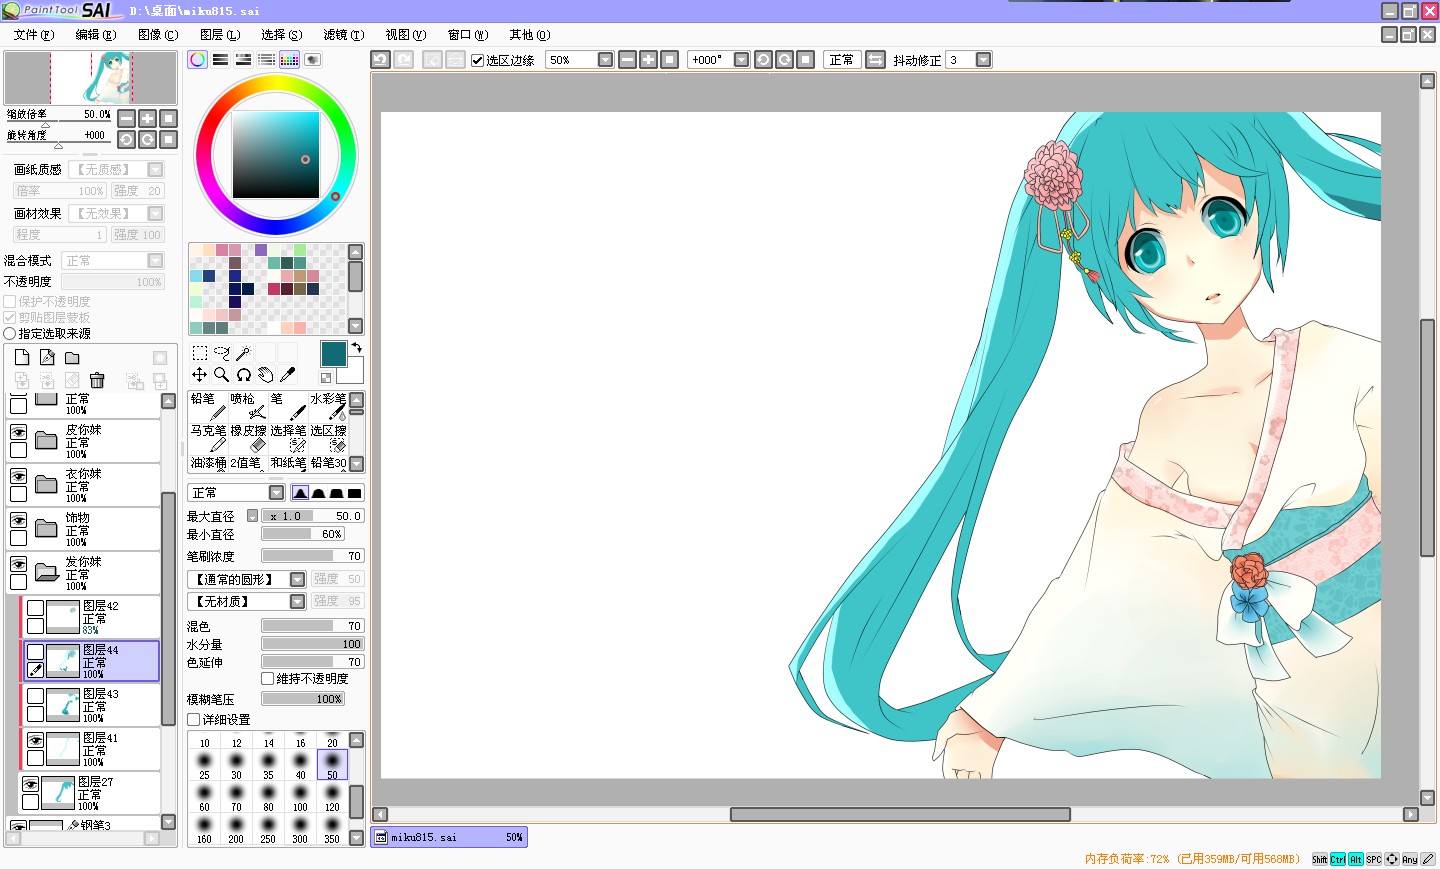Select the rotate canvas tool
Viewport: 1440px width, 869px height.
243,374
